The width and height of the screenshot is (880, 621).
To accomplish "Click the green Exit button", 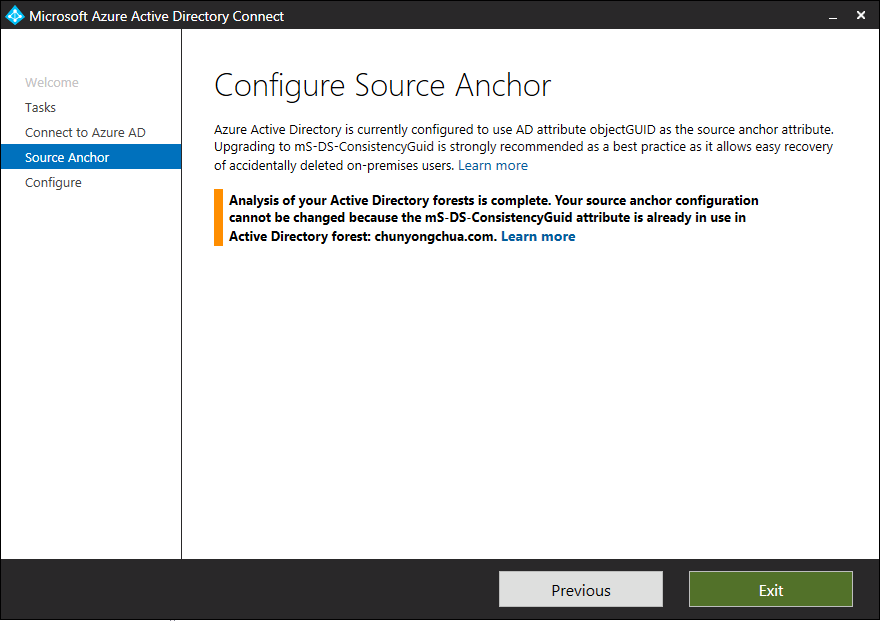I will [x=770, y=590].
